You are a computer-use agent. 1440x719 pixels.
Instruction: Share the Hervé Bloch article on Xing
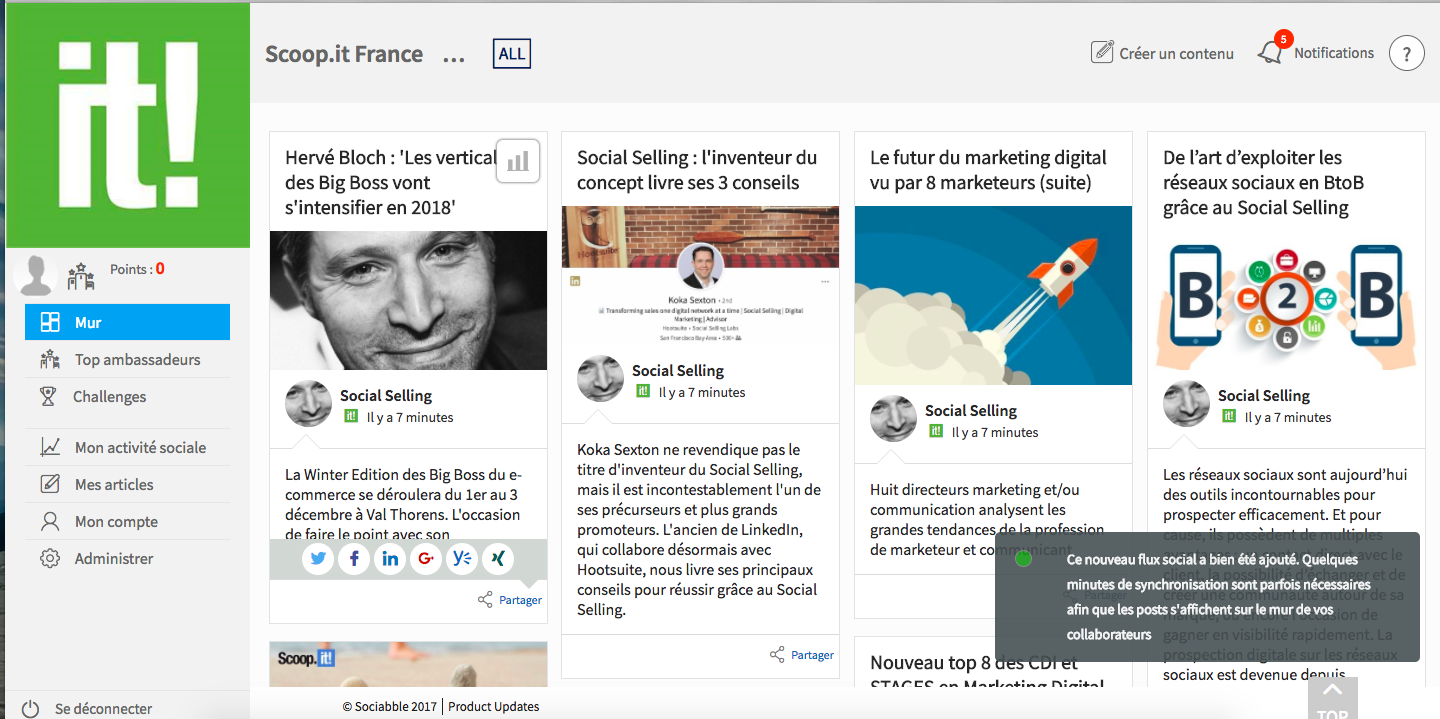pos(498,559)
